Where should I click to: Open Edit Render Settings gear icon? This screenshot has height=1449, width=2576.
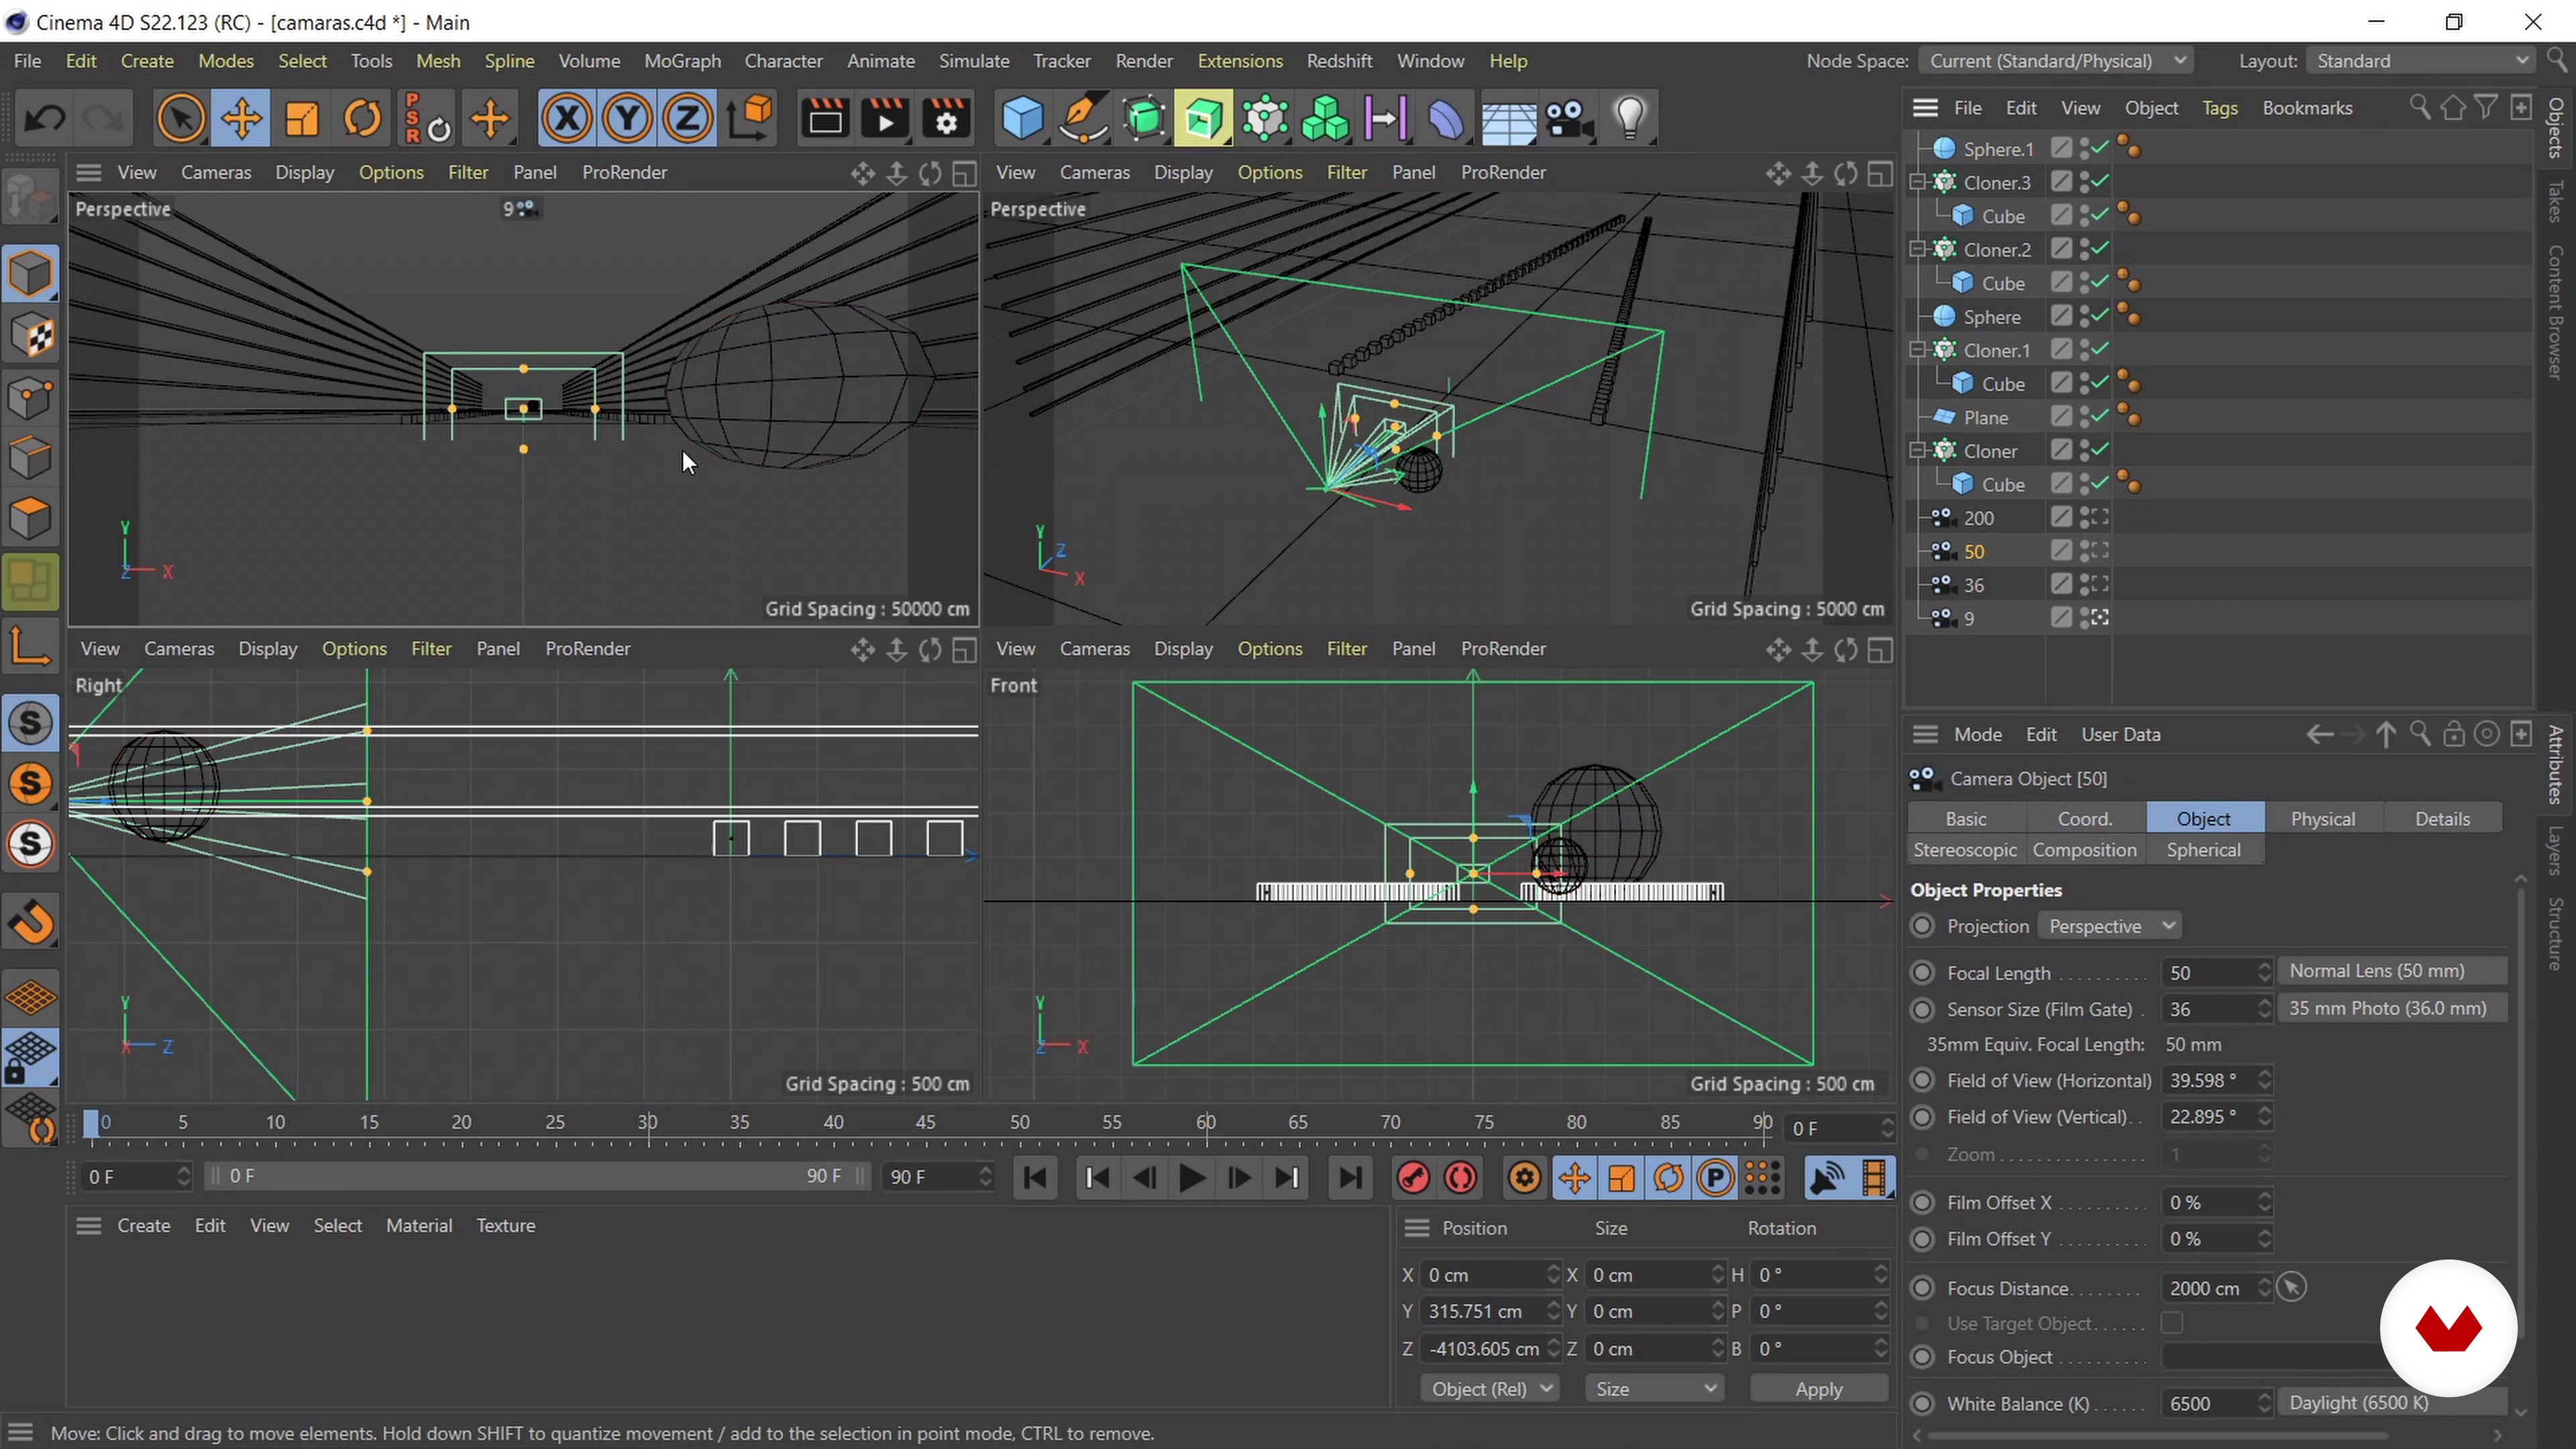946,119
